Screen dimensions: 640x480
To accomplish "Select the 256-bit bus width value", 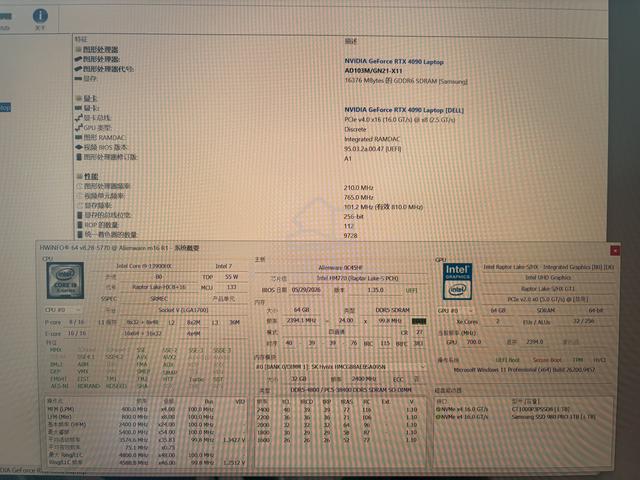I will click(x=353, y=217).
